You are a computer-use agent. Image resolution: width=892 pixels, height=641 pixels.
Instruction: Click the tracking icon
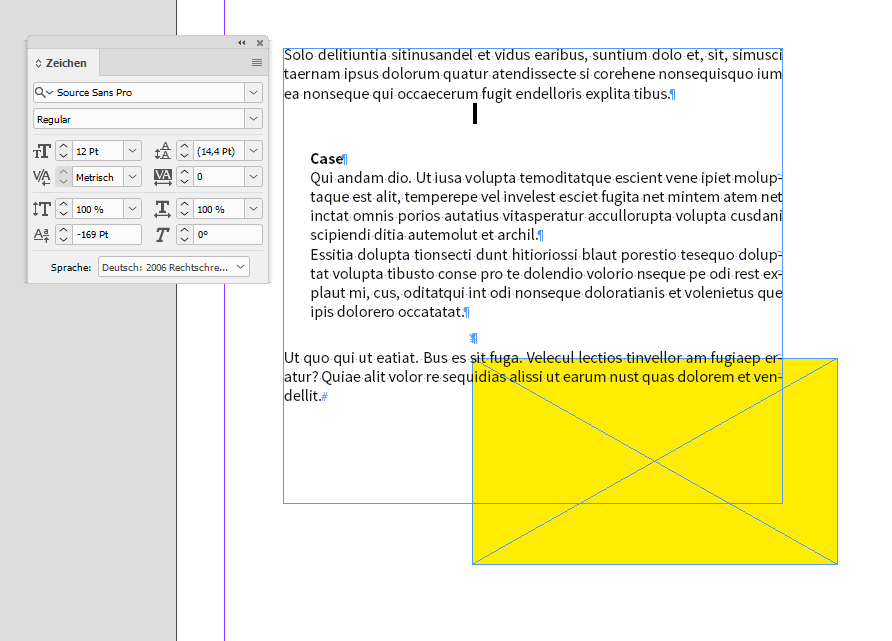[x=163, y=177]
